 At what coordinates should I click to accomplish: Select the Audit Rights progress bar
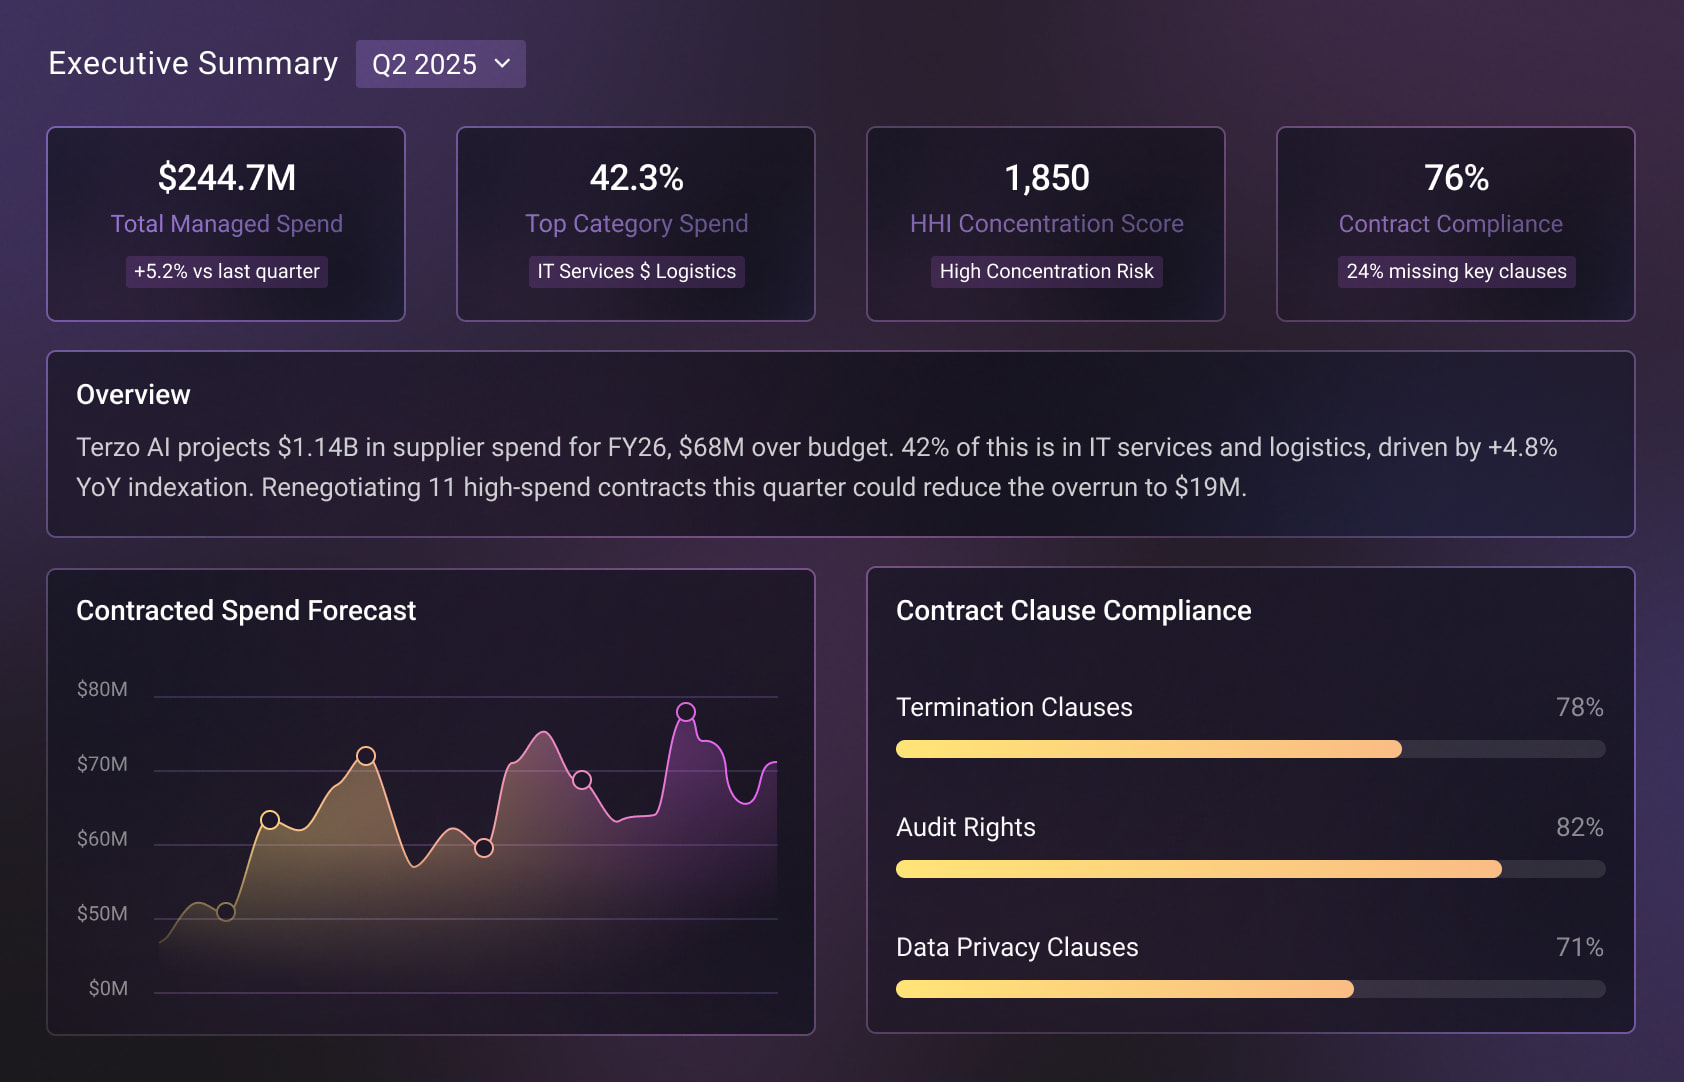[x=1250, y=869]
